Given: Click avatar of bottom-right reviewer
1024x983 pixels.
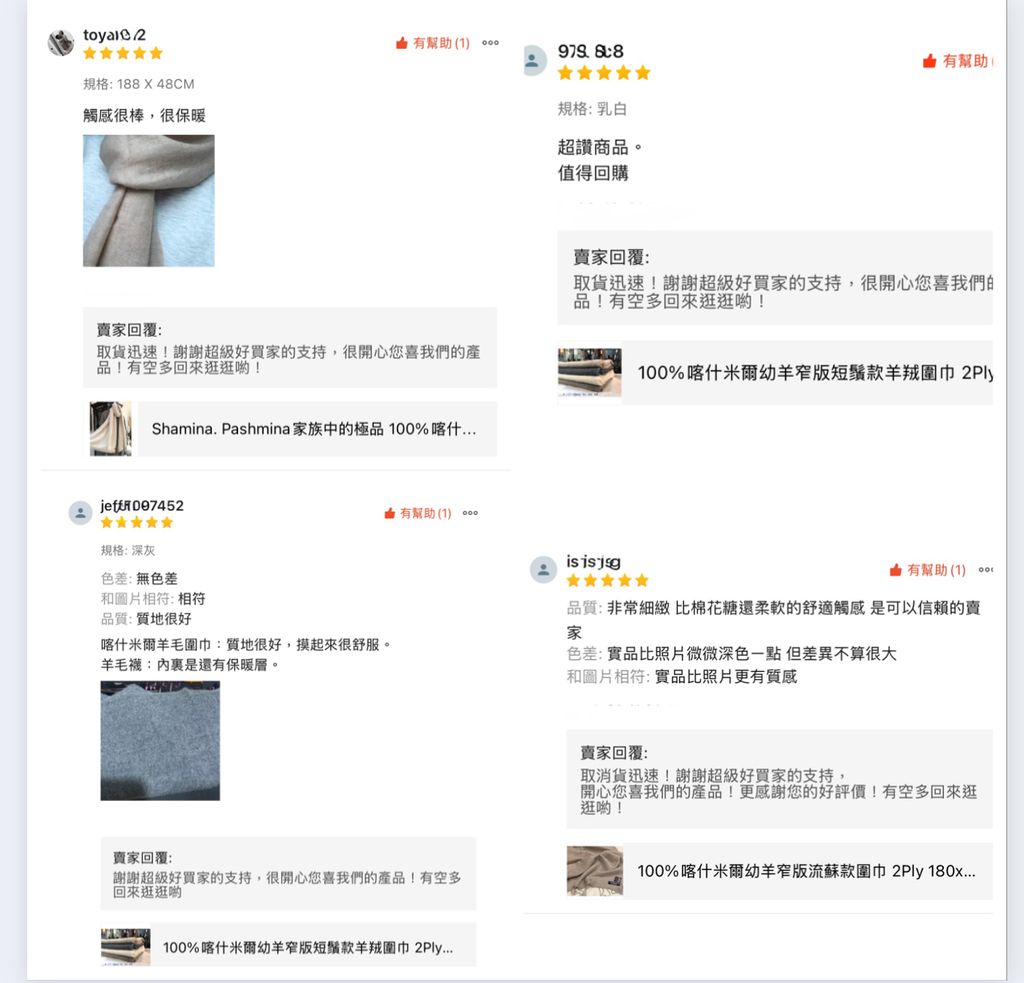Looking at the screenshot, I should click(543, 570).
